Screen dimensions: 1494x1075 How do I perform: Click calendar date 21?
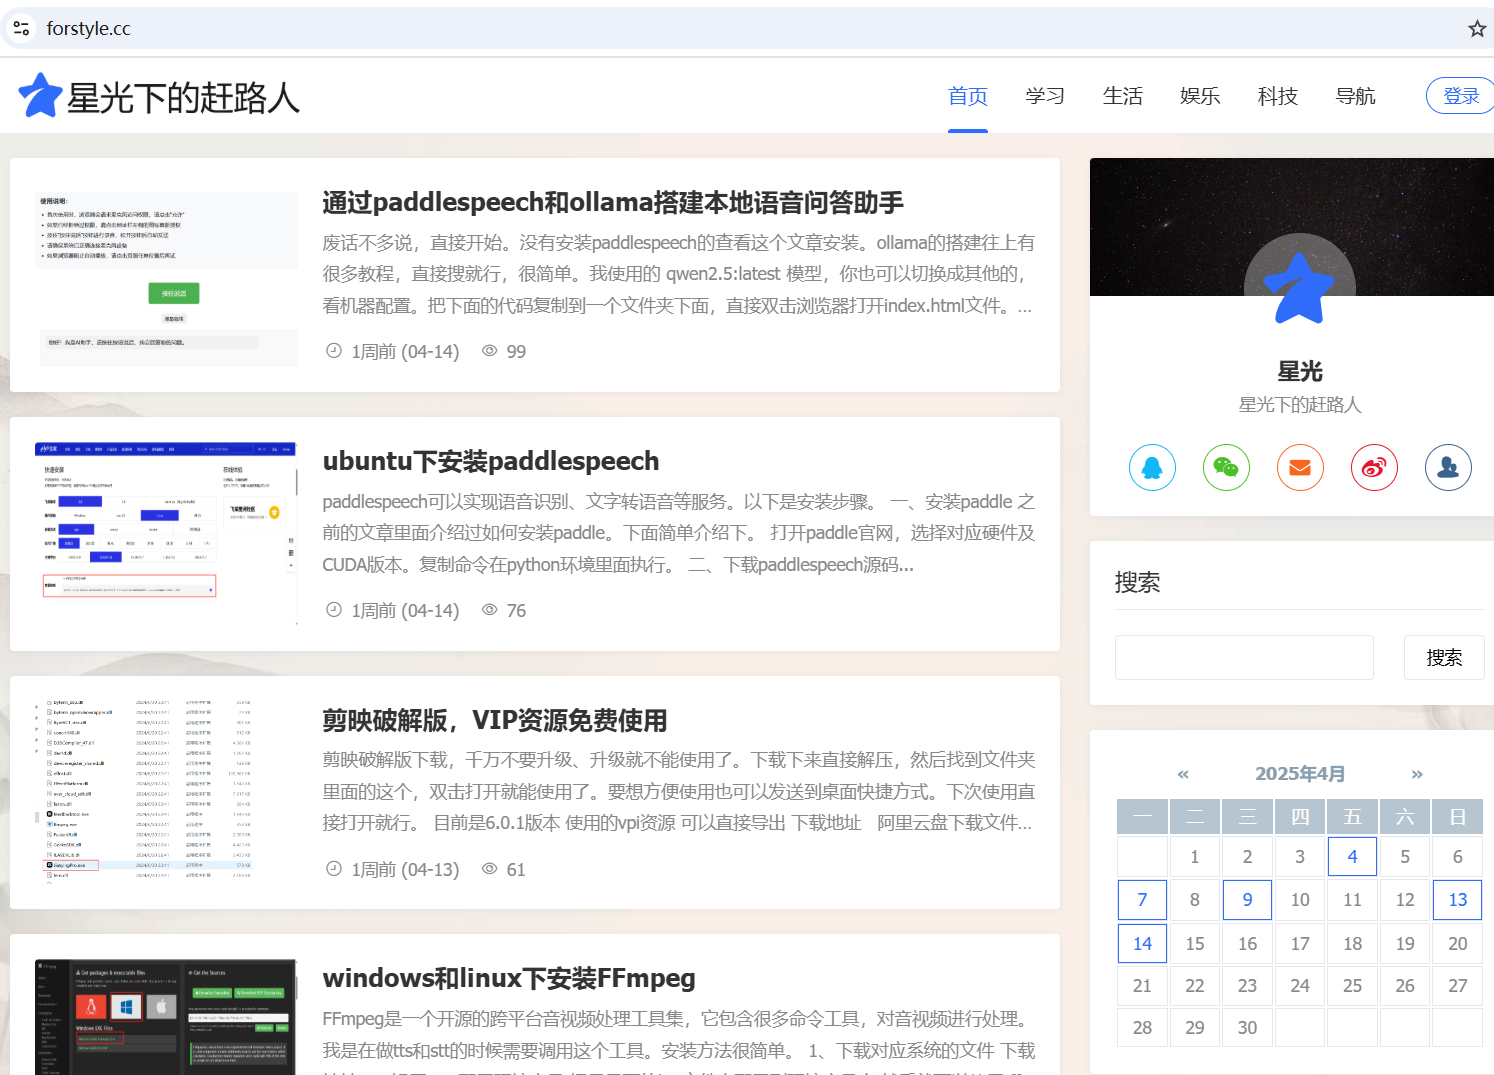[x=1142, y=985]
